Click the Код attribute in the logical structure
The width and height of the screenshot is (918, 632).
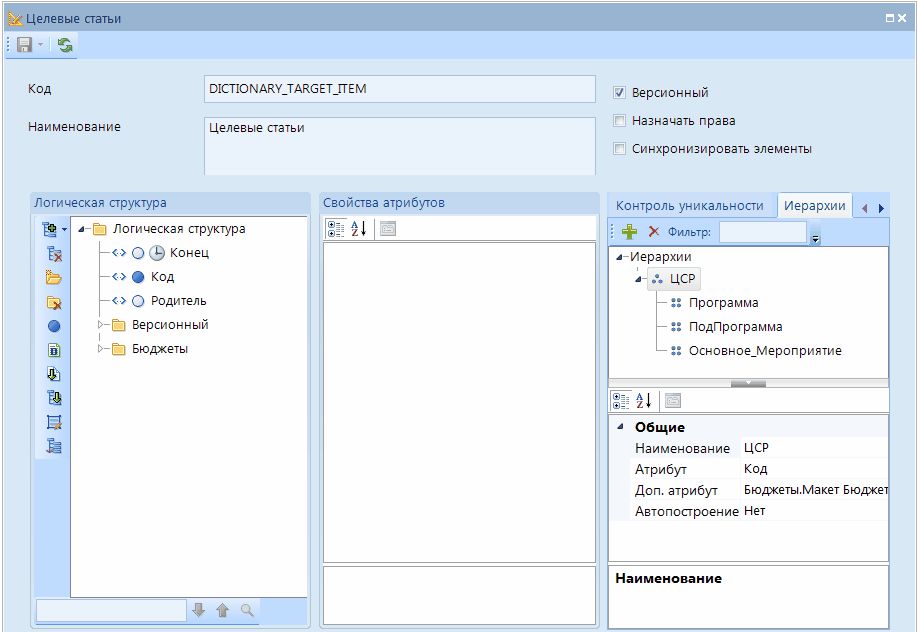tap(162, 277)
